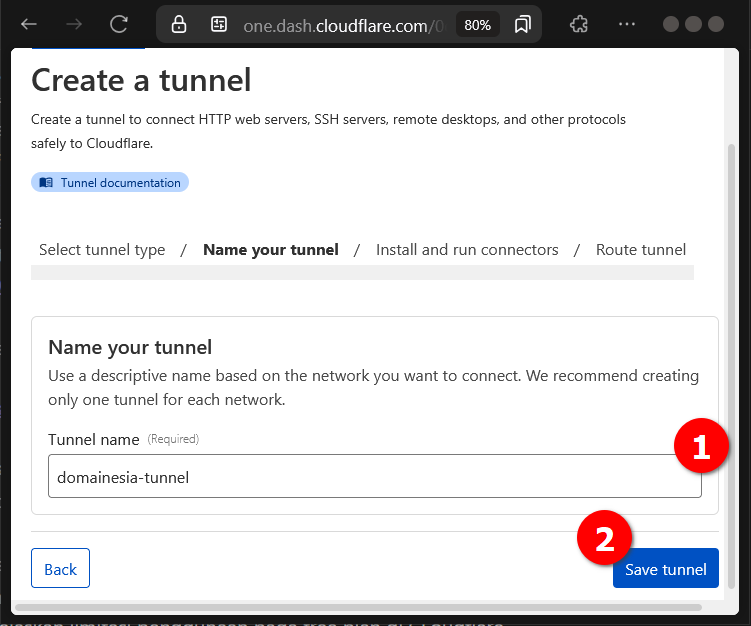Open site permissions icon in address bar

tap(219, 24)
